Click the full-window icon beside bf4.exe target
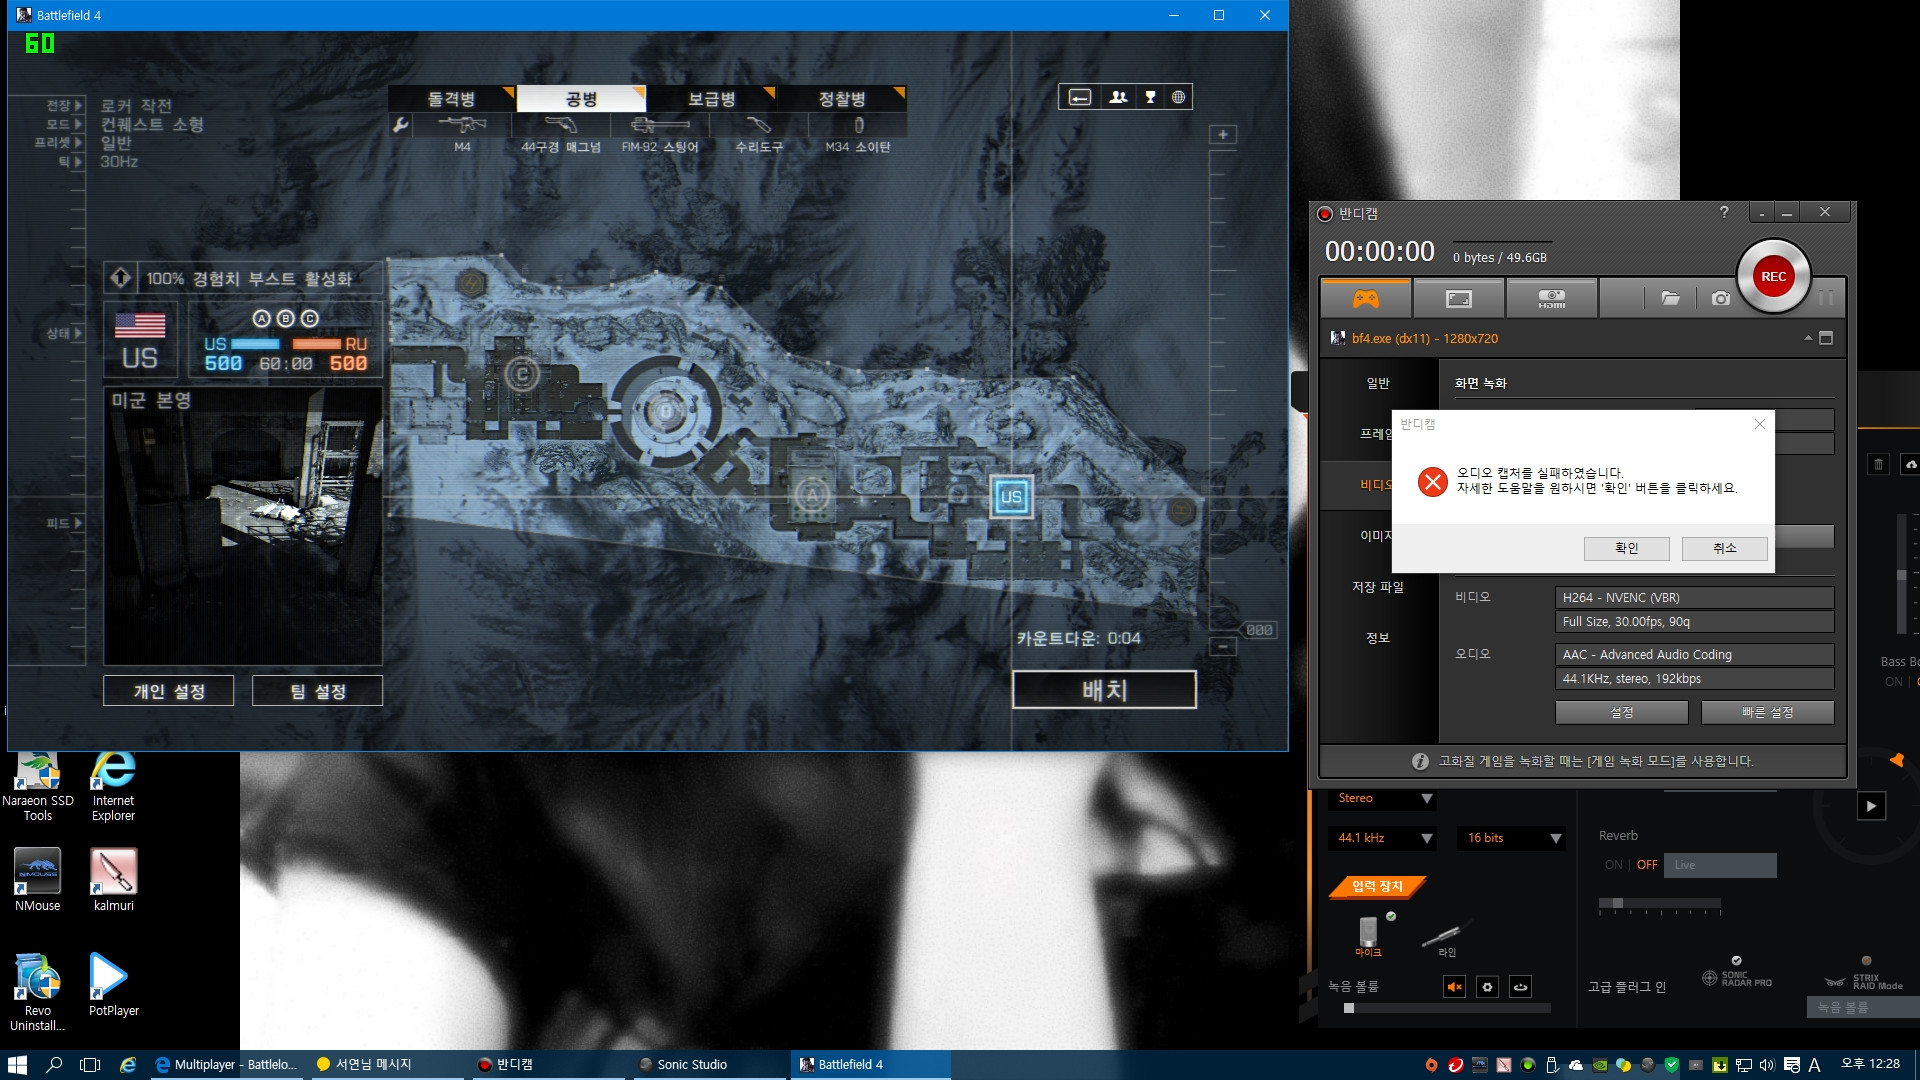The height and width of the screenshot is (1080, 1920). (x=1826, y=338)
